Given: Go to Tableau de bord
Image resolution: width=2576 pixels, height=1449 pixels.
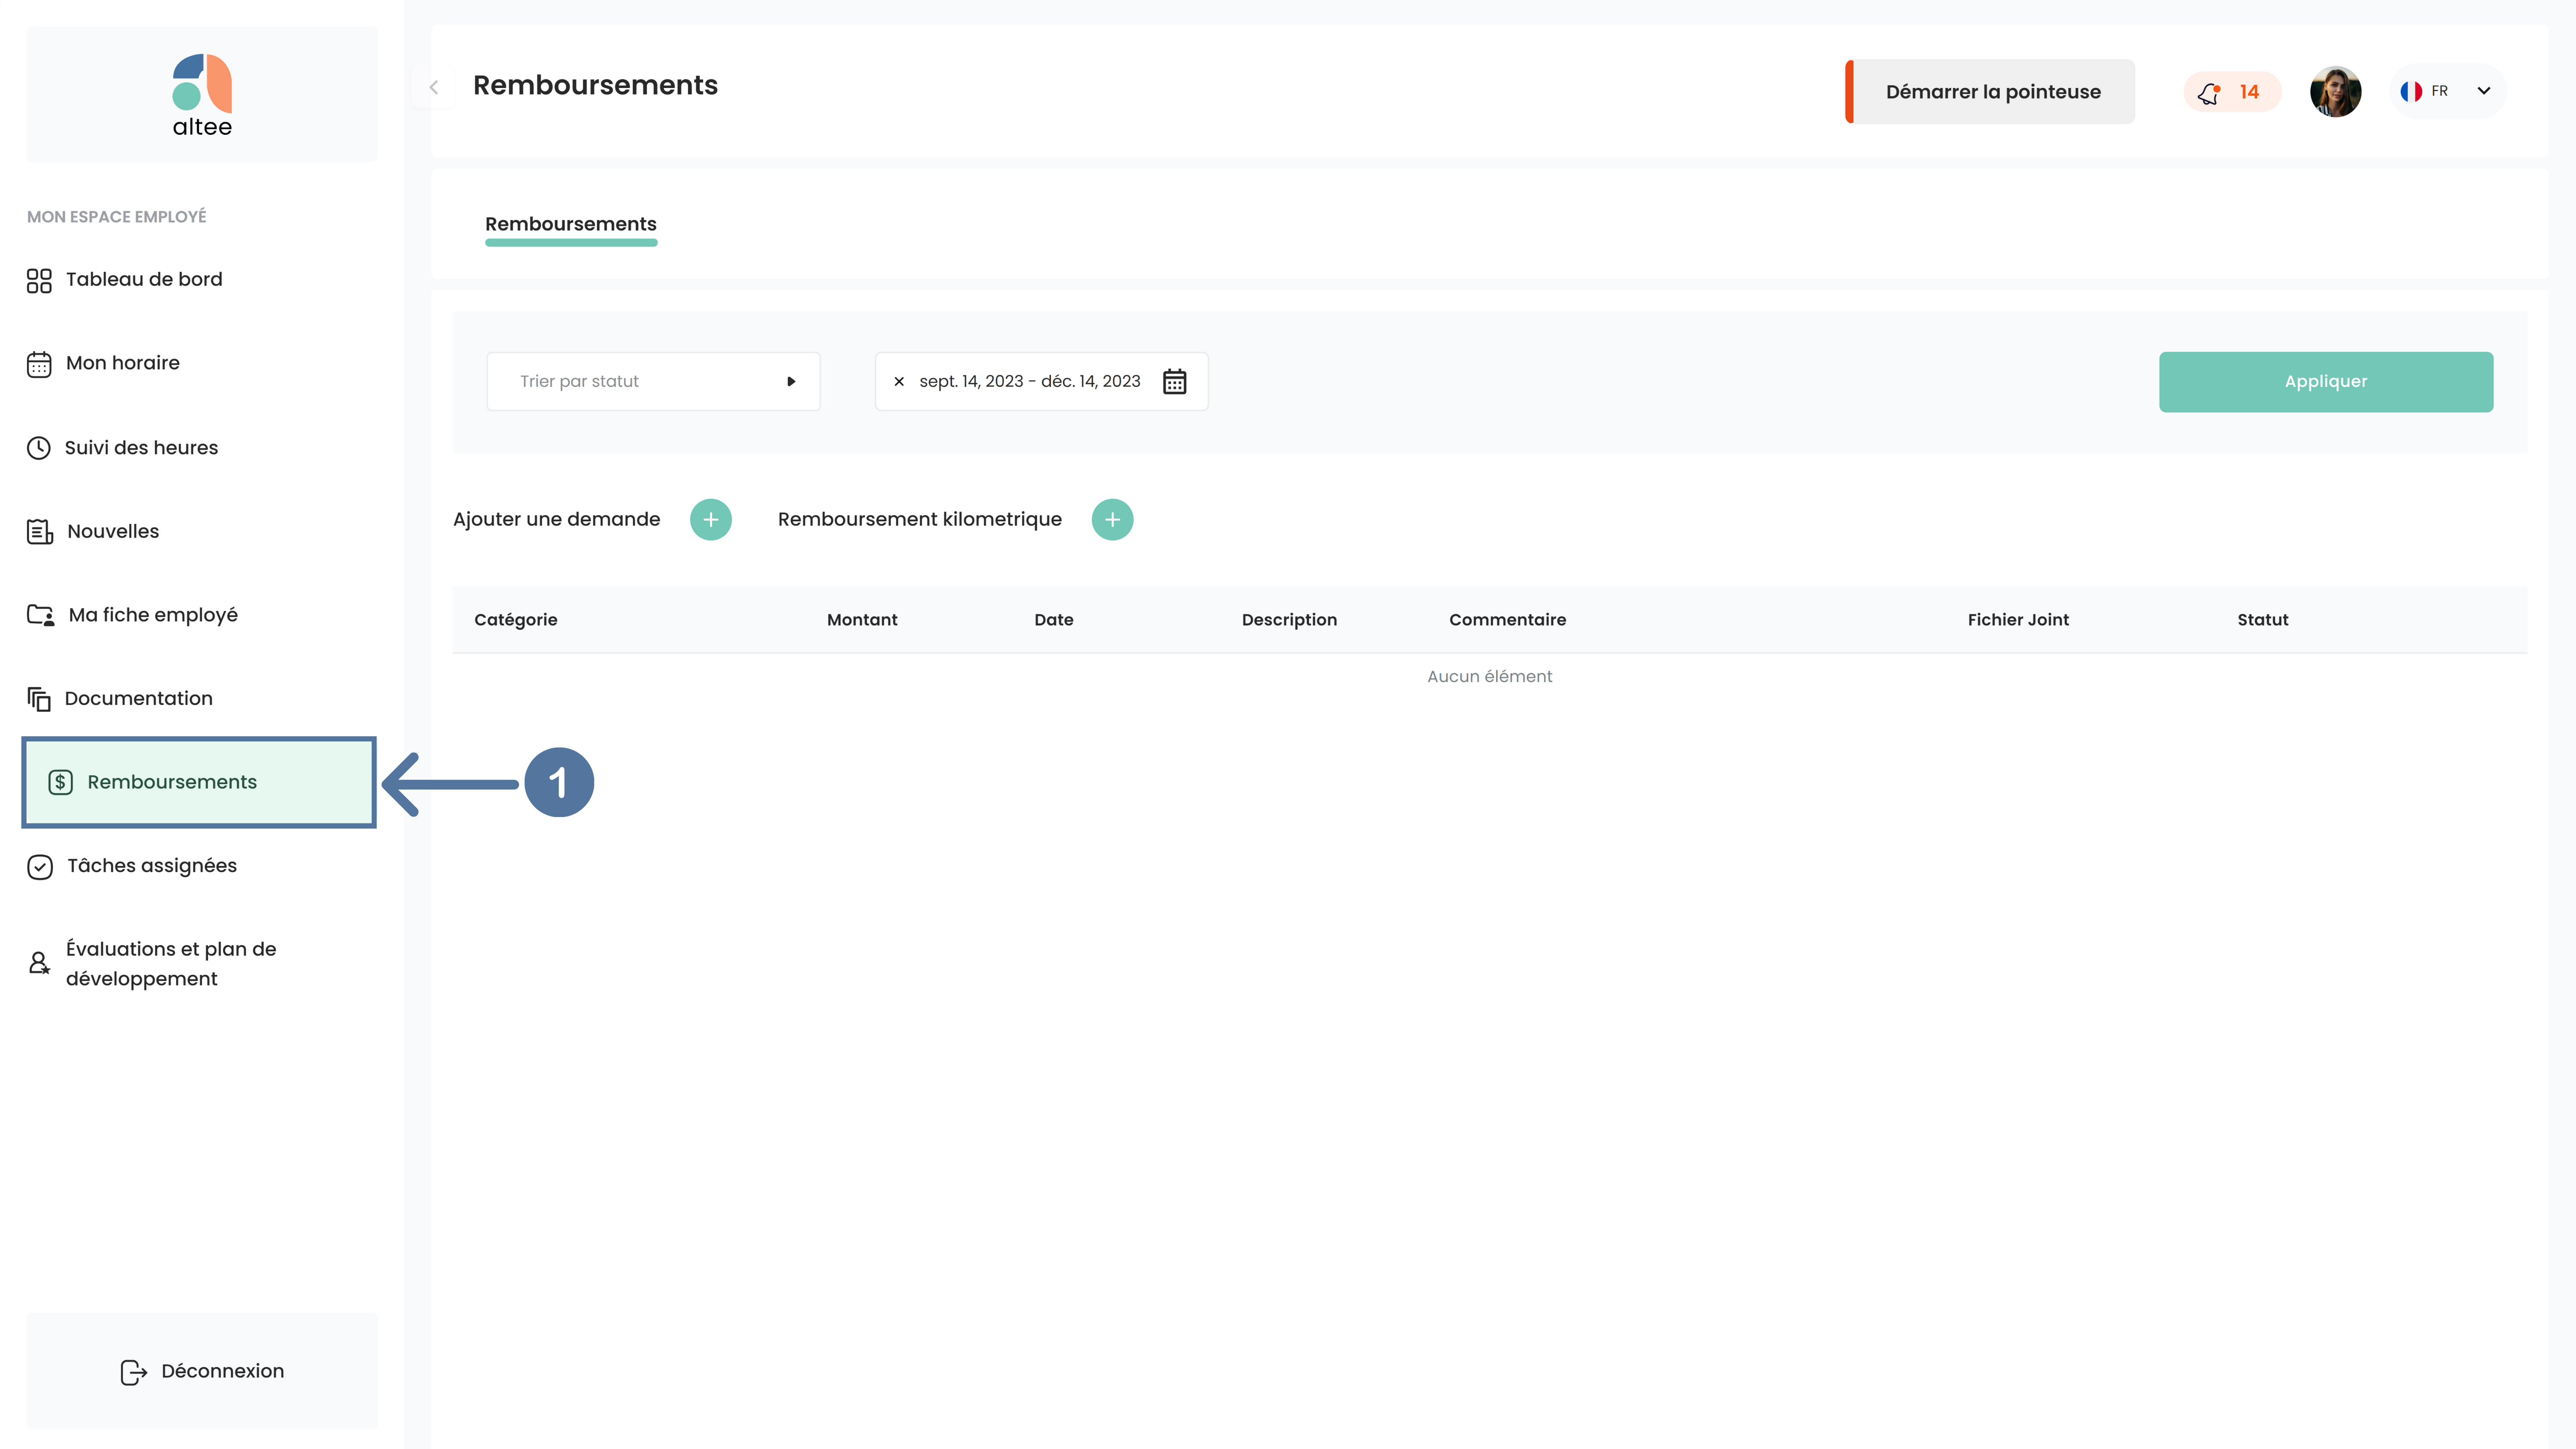Looking at the screenshot, I should coord(144,280).
